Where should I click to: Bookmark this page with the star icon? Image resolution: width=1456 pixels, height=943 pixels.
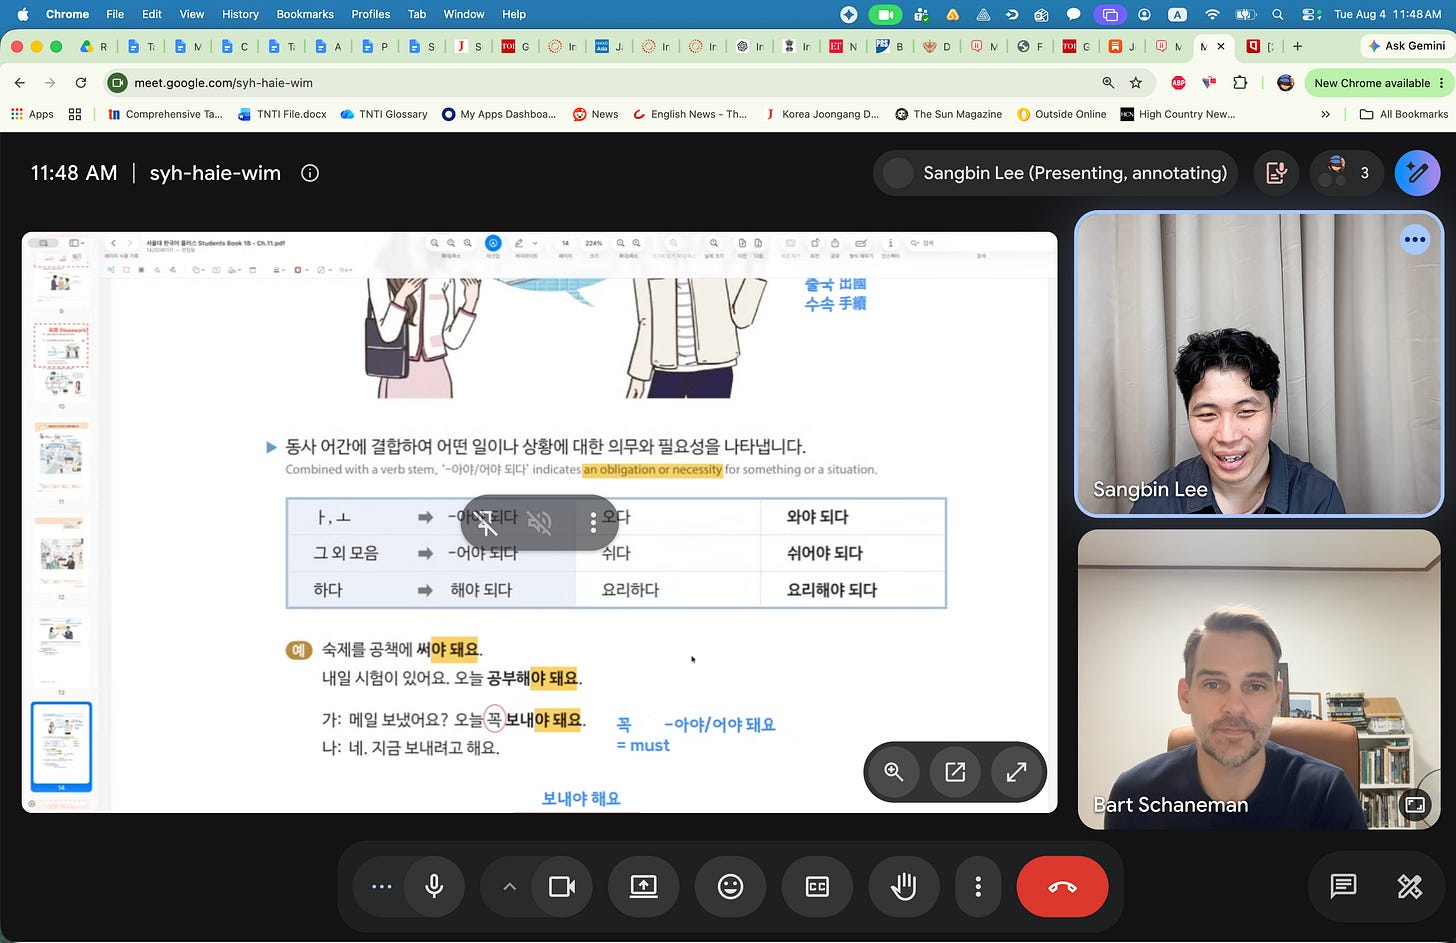point(1136,83)
